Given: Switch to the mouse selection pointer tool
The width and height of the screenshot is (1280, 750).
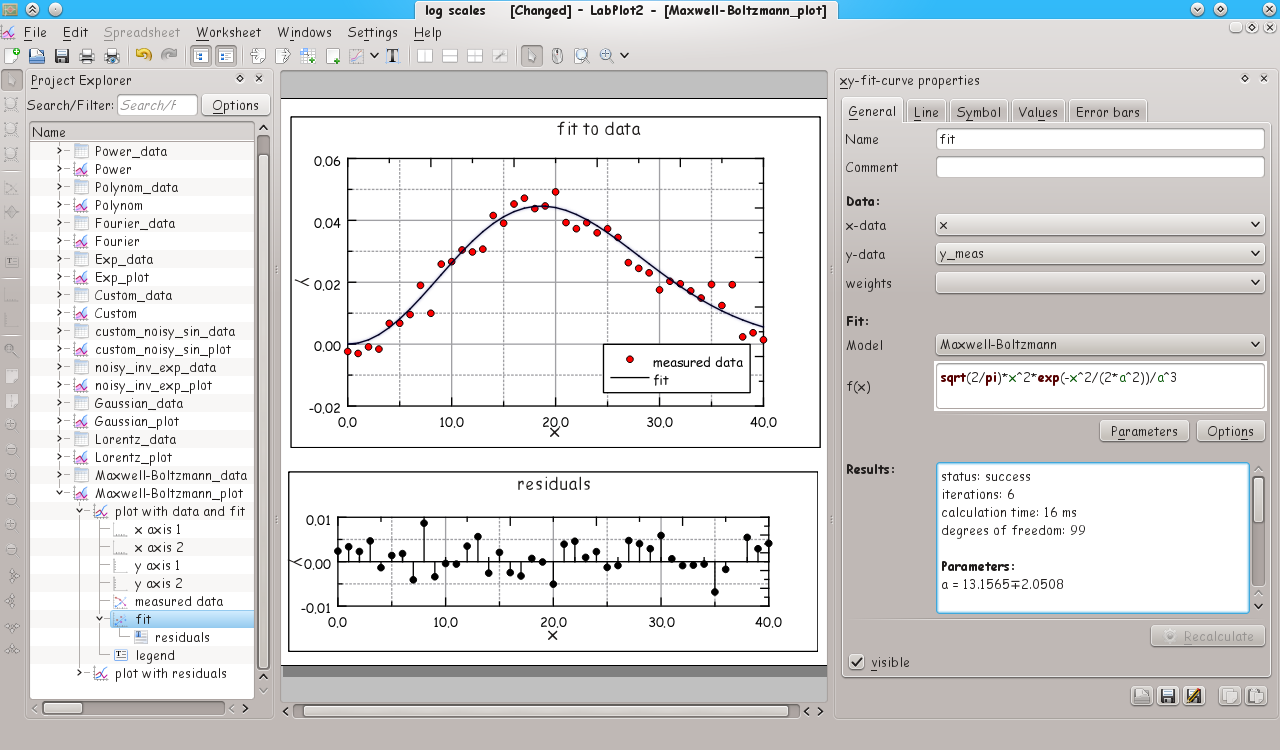Looking at the screenshot, I should click(532, 55).
